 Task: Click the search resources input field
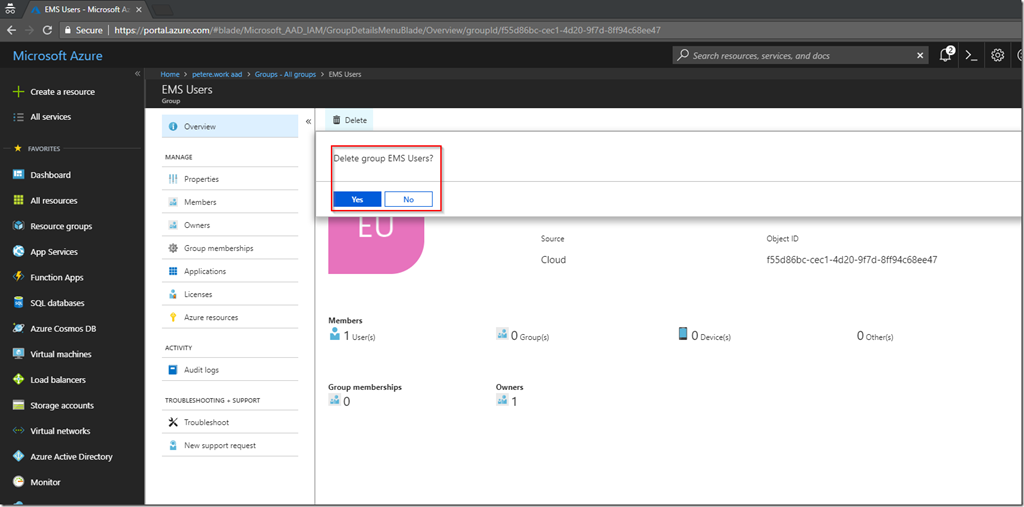coord(800,56)
